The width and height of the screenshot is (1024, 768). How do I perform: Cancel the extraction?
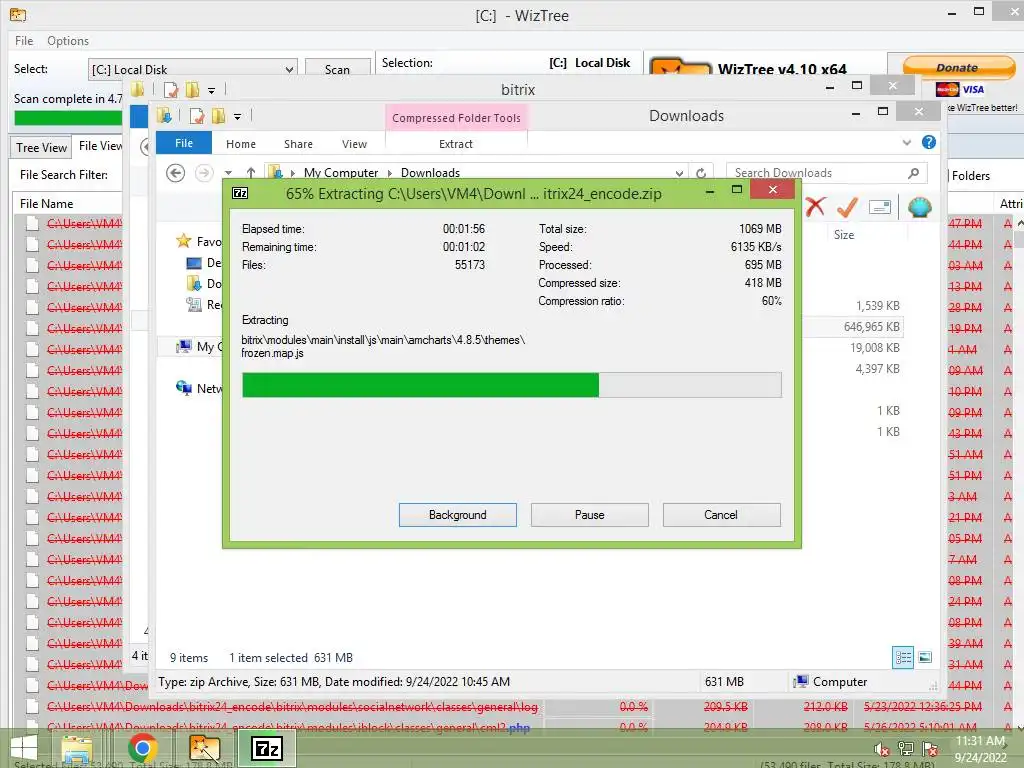[721, 515]
